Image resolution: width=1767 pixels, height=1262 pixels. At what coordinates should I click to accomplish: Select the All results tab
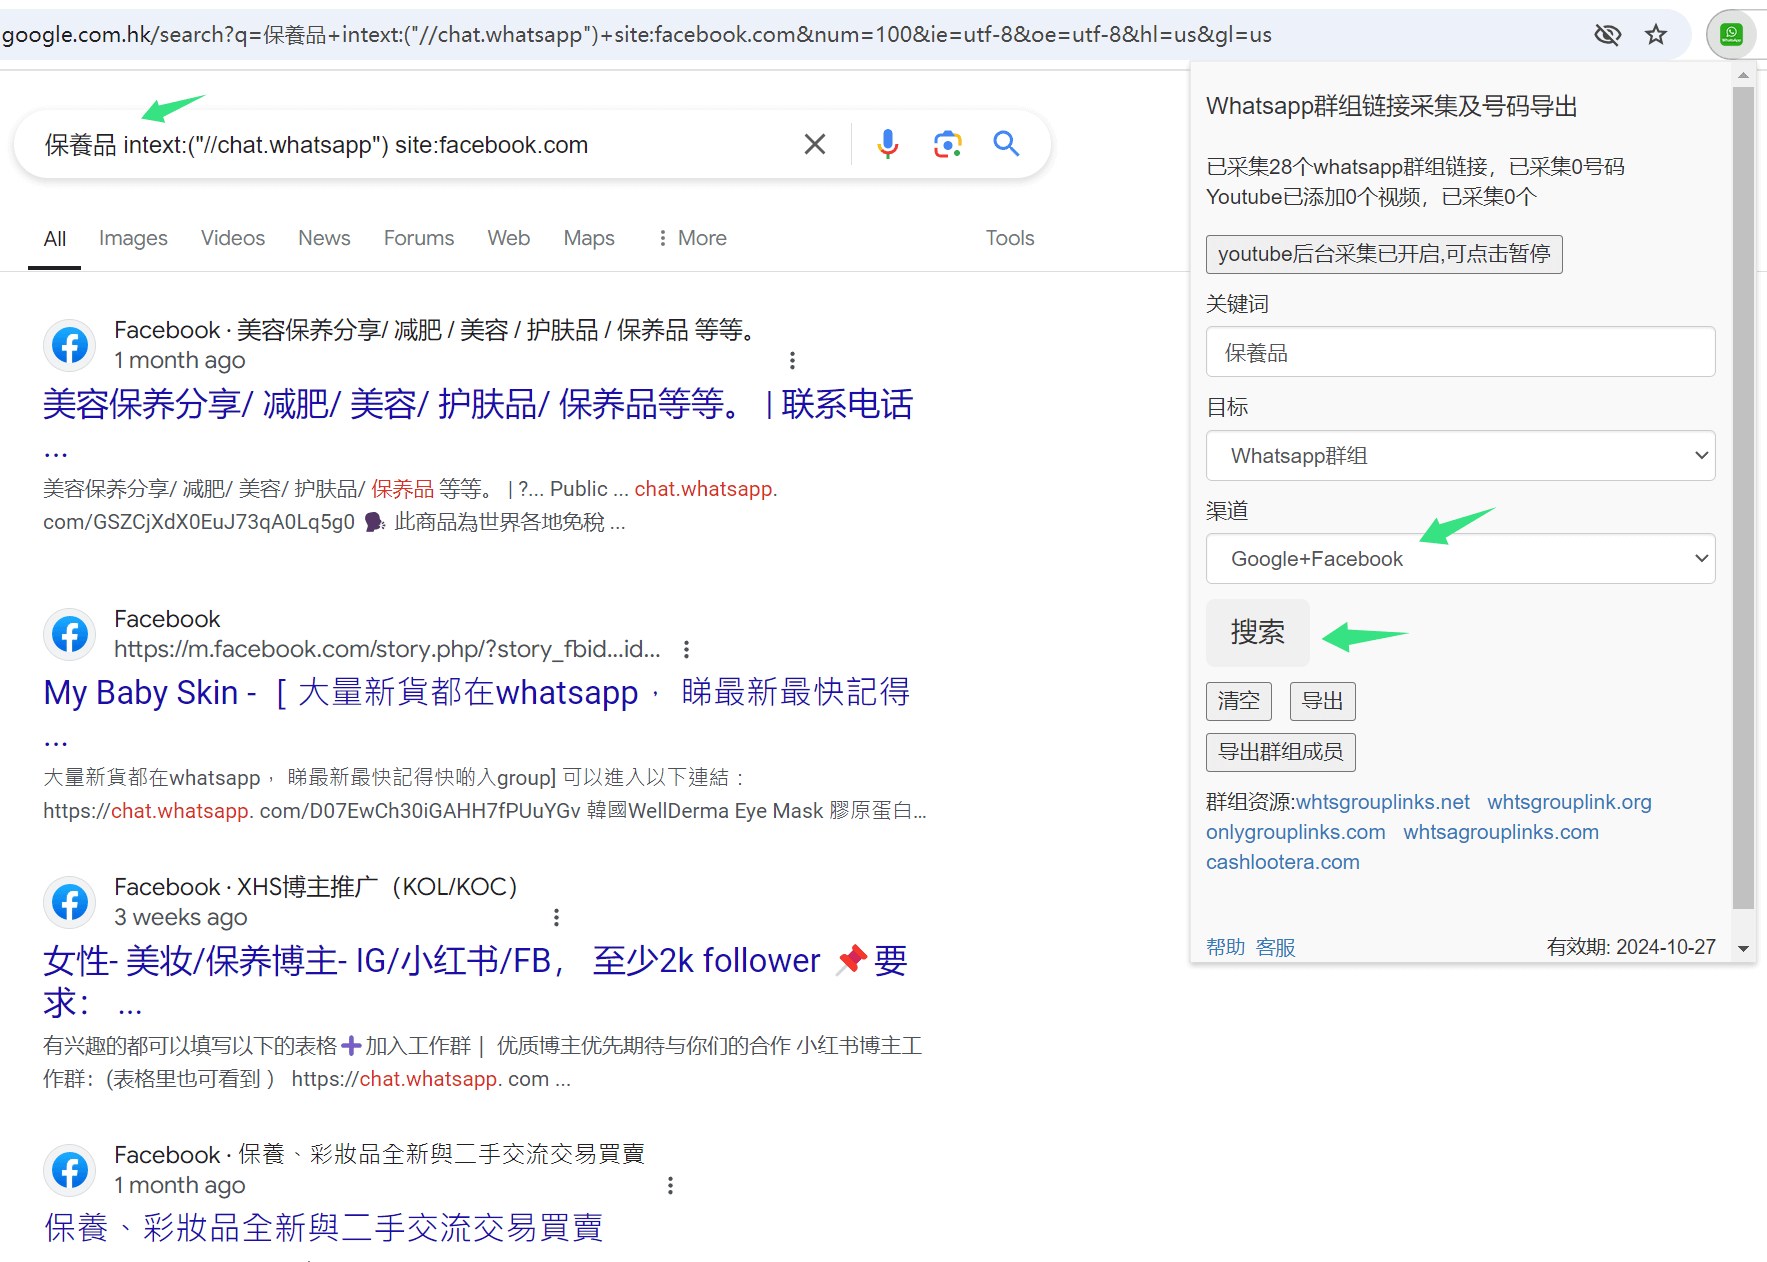pos(55,239)
